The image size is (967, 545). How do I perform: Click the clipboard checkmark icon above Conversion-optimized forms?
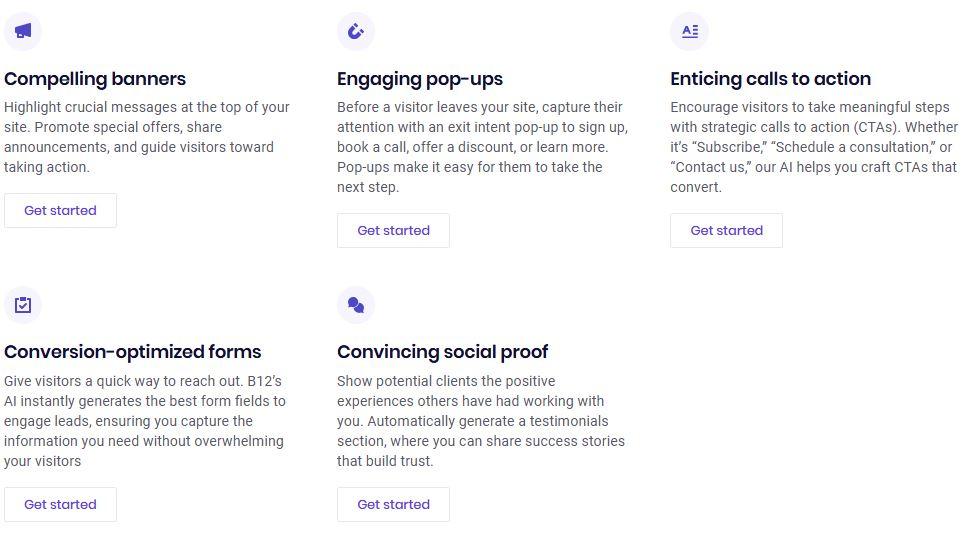coord(23,305)
